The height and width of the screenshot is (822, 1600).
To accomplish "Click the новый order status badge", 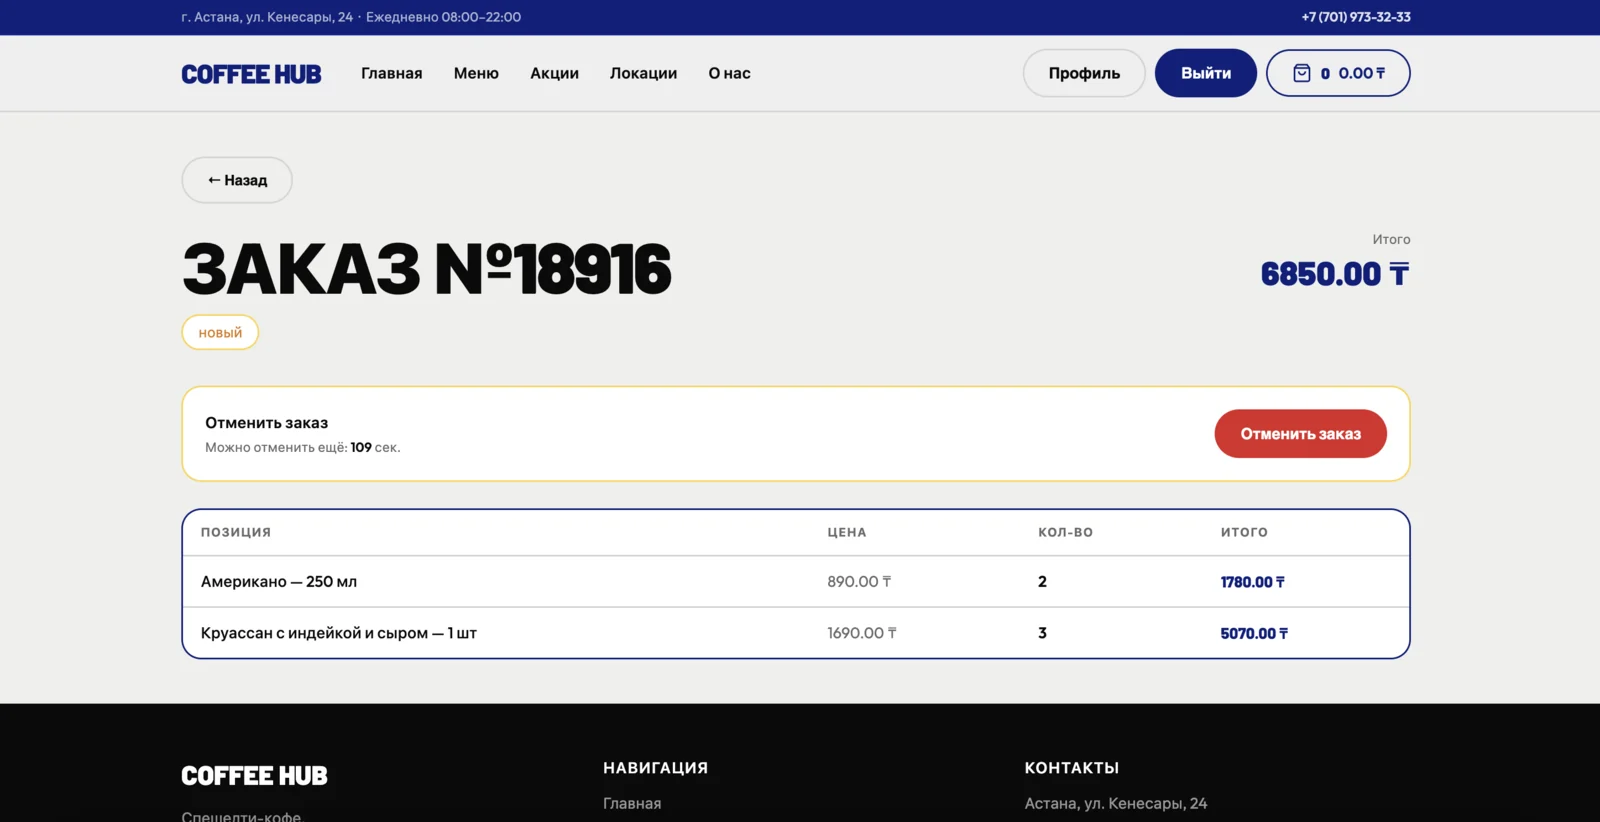I will pyautogui.click(x=220, y=333).
